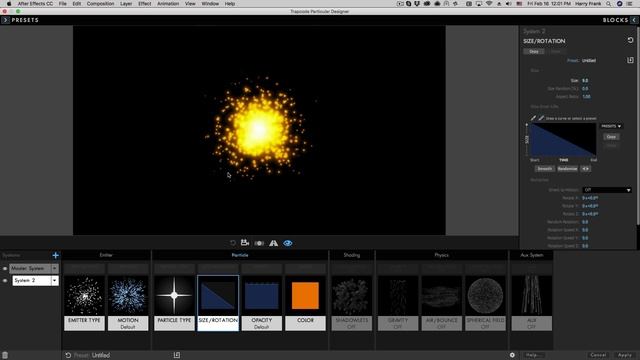Open the Animation menu
Viewport: 640px width, 360px height.
click(168, 4)
